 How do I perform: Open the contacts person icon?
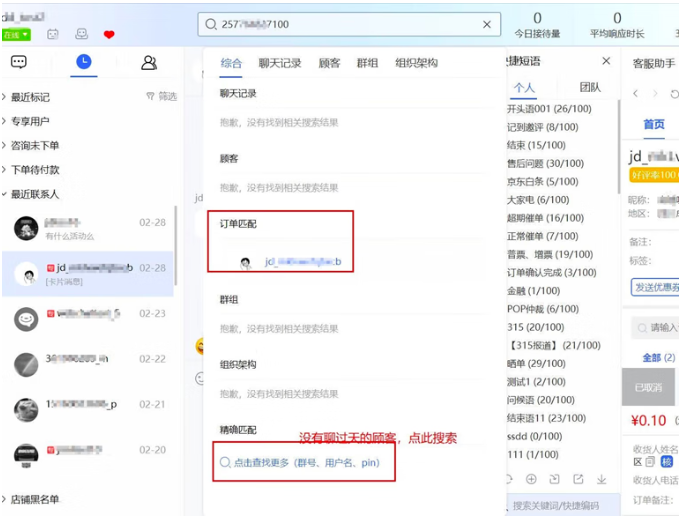pos(149,63)
